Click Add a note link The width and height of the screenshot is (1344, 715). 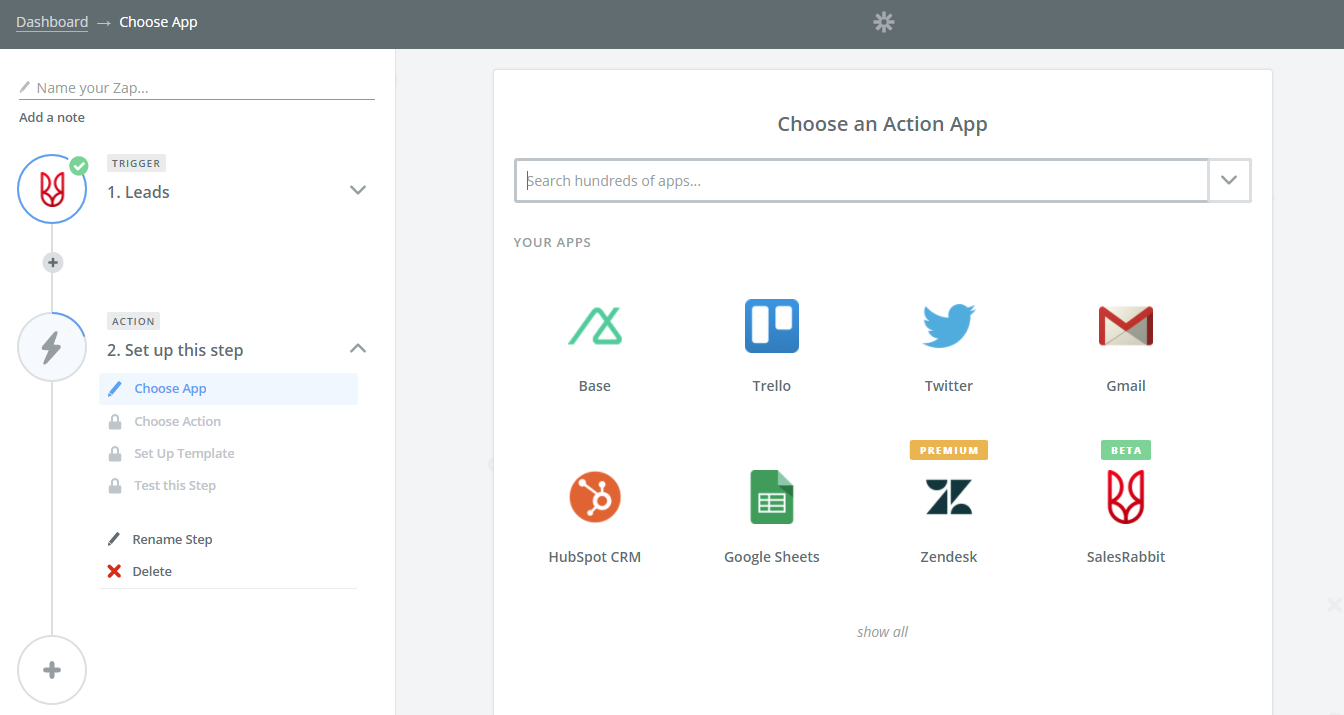(52, 117)
